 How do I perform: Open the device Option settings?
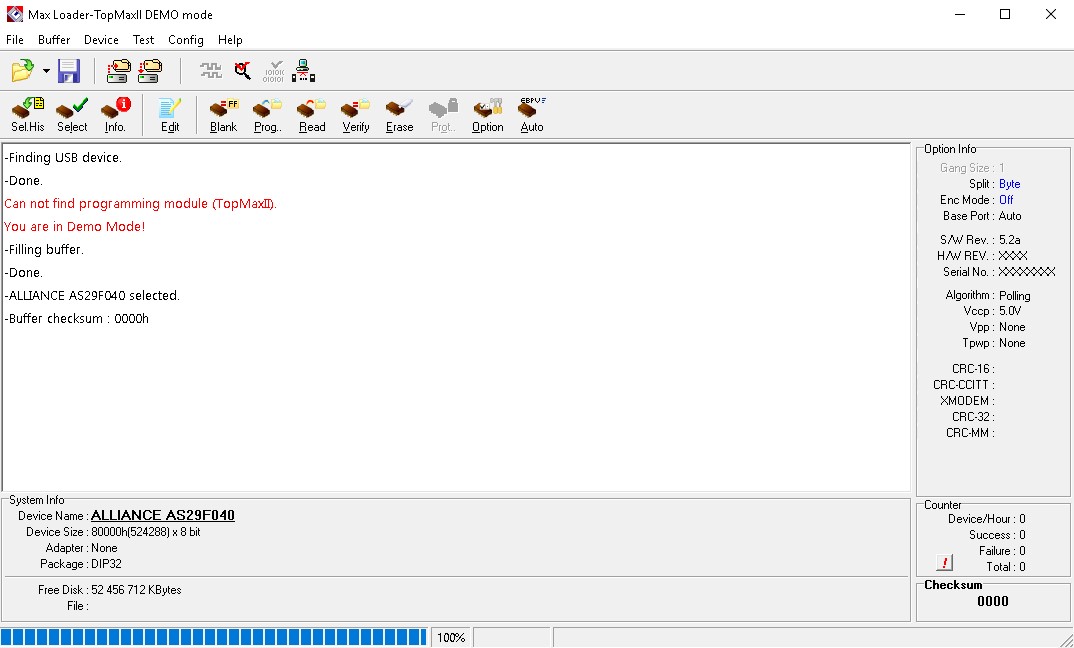coord(488,114)
